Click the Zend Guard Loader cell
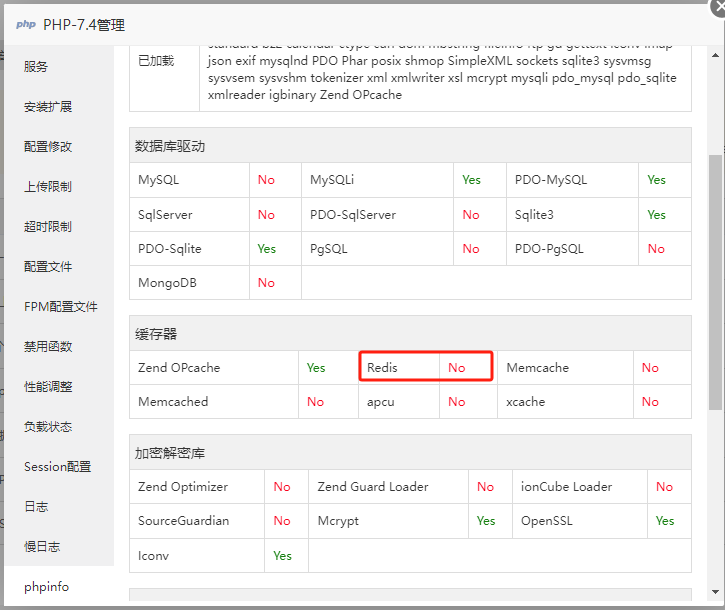The height and width of the screenshot is (610, 725). tap(388, 487)
